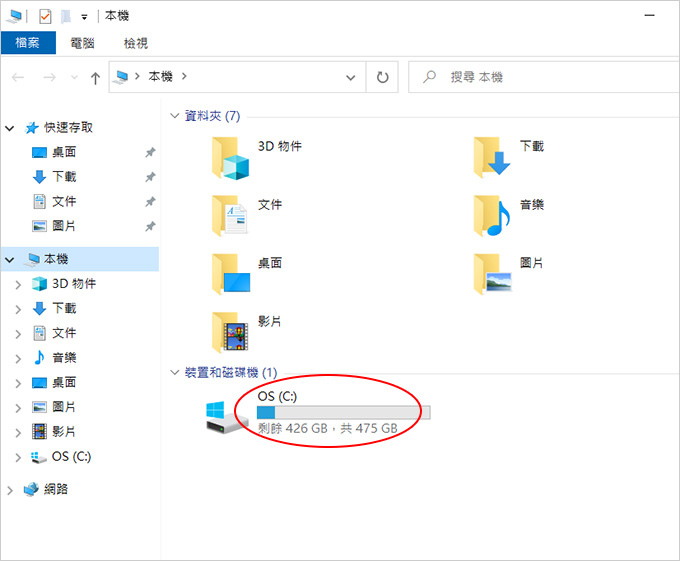Collapse the 裝置和磁碟機 (1) group
The width and height of the screenshot is (680, 561).
[x=174, y=372]
